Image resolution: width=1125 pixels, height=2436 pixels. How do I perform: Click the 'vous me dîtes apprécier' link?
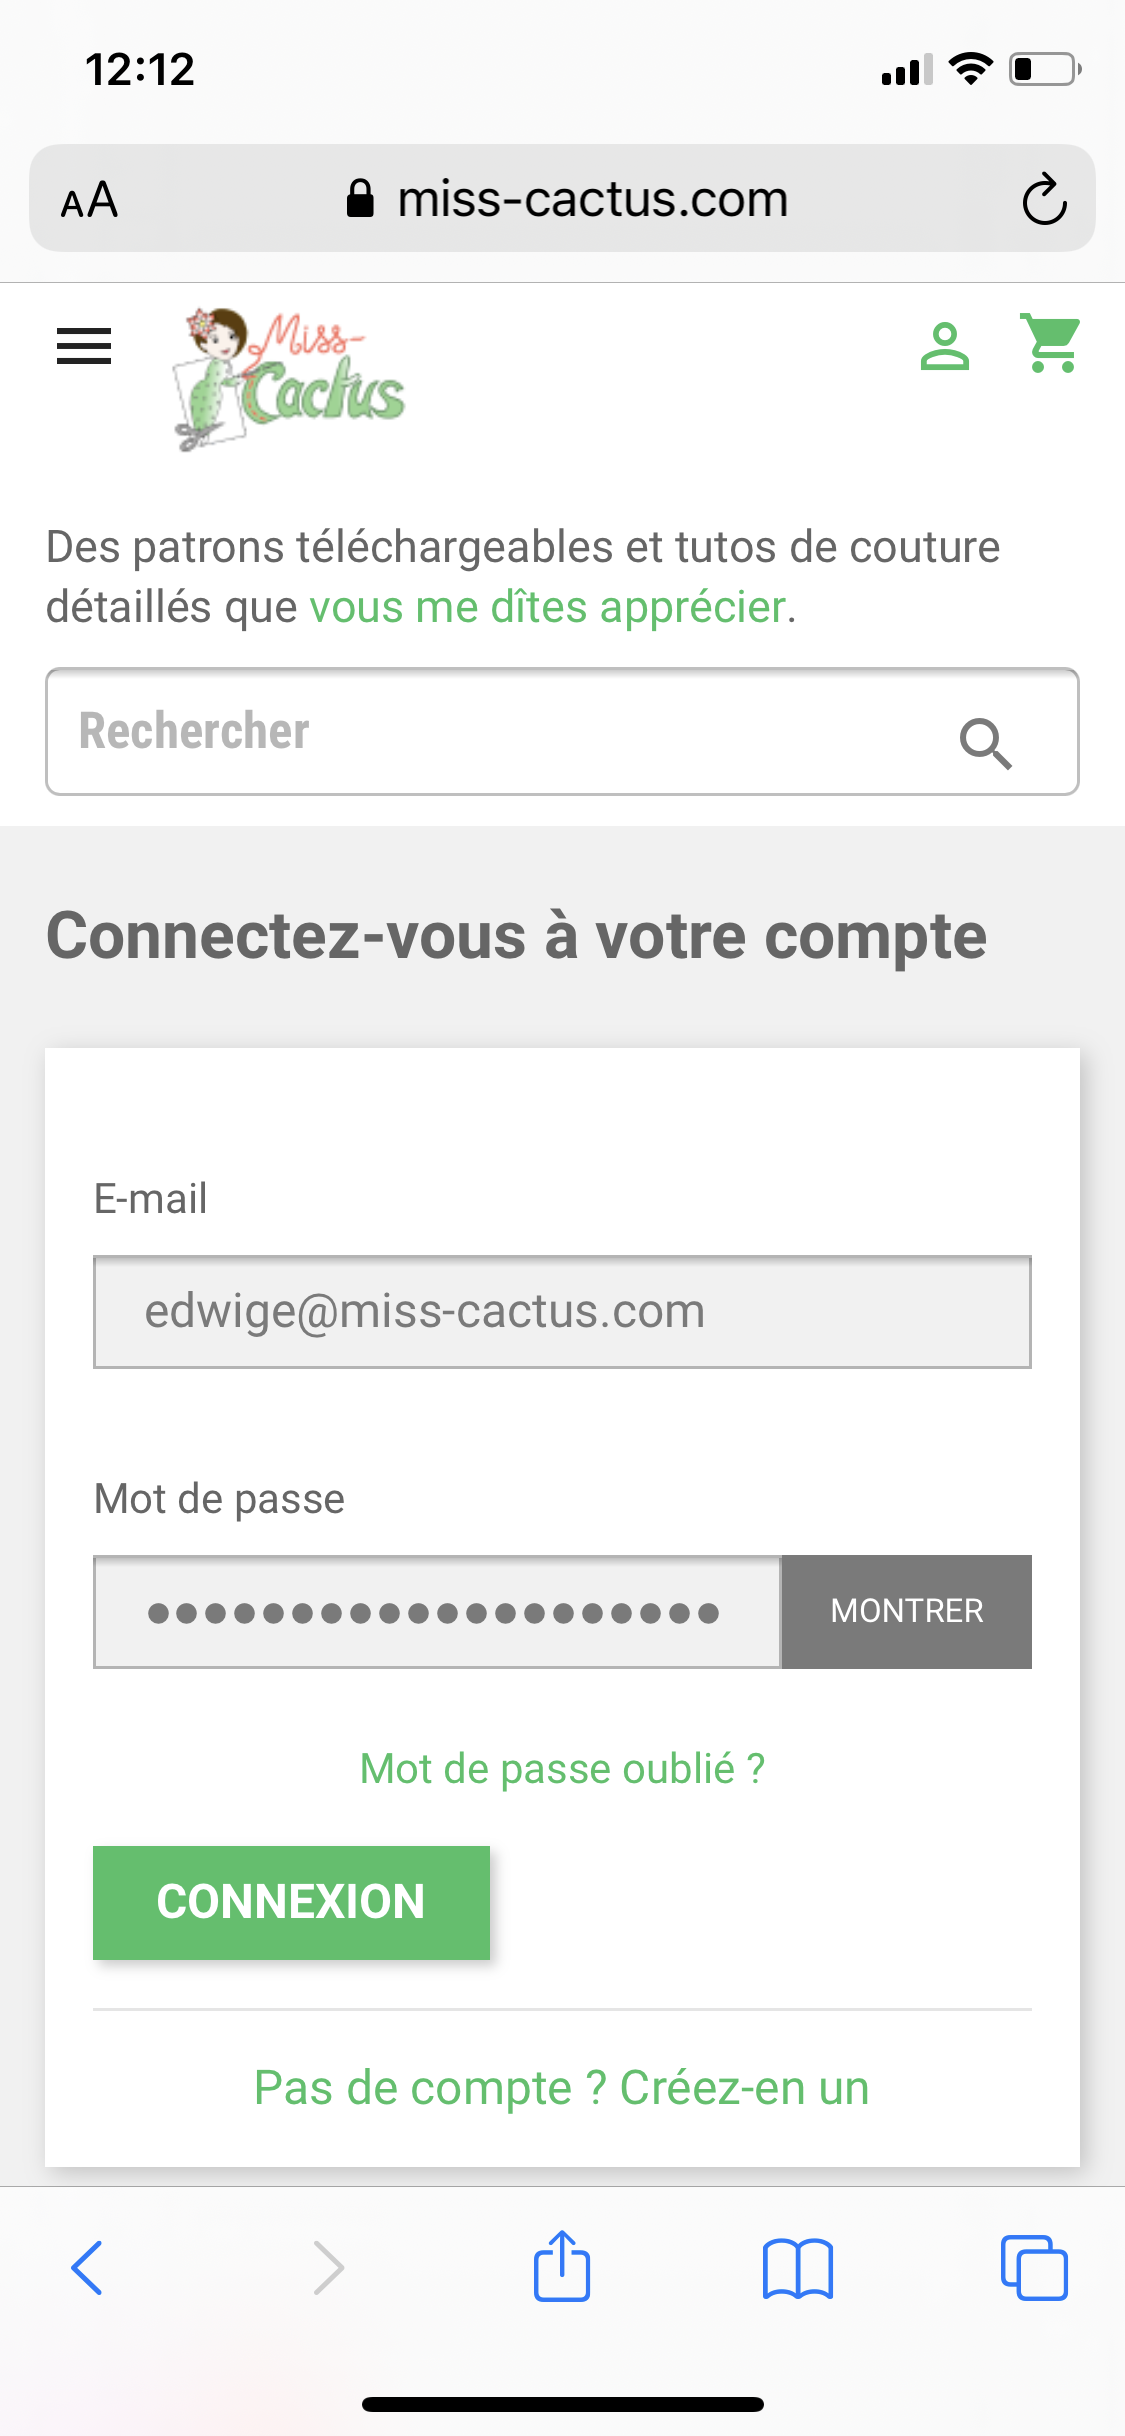pyautogui.click(x=548, y=606)
